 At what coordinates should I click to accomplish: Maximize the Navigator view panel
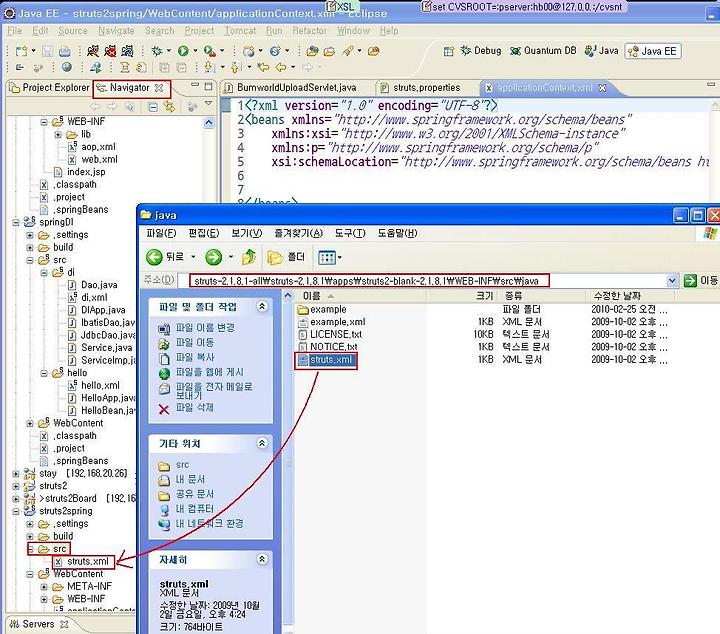click(x=208, y=86)
